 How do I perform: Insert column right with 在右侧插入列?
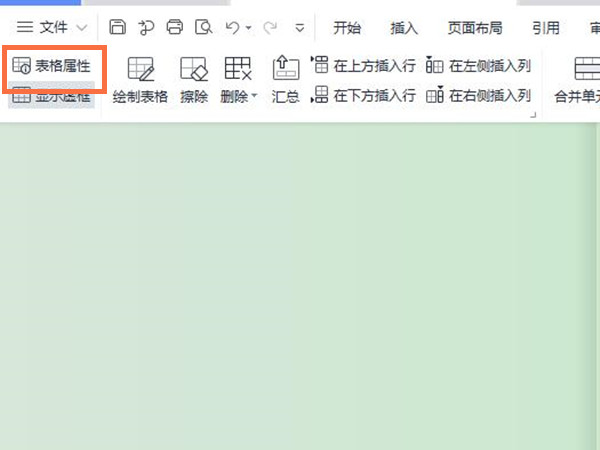(478, 96)
